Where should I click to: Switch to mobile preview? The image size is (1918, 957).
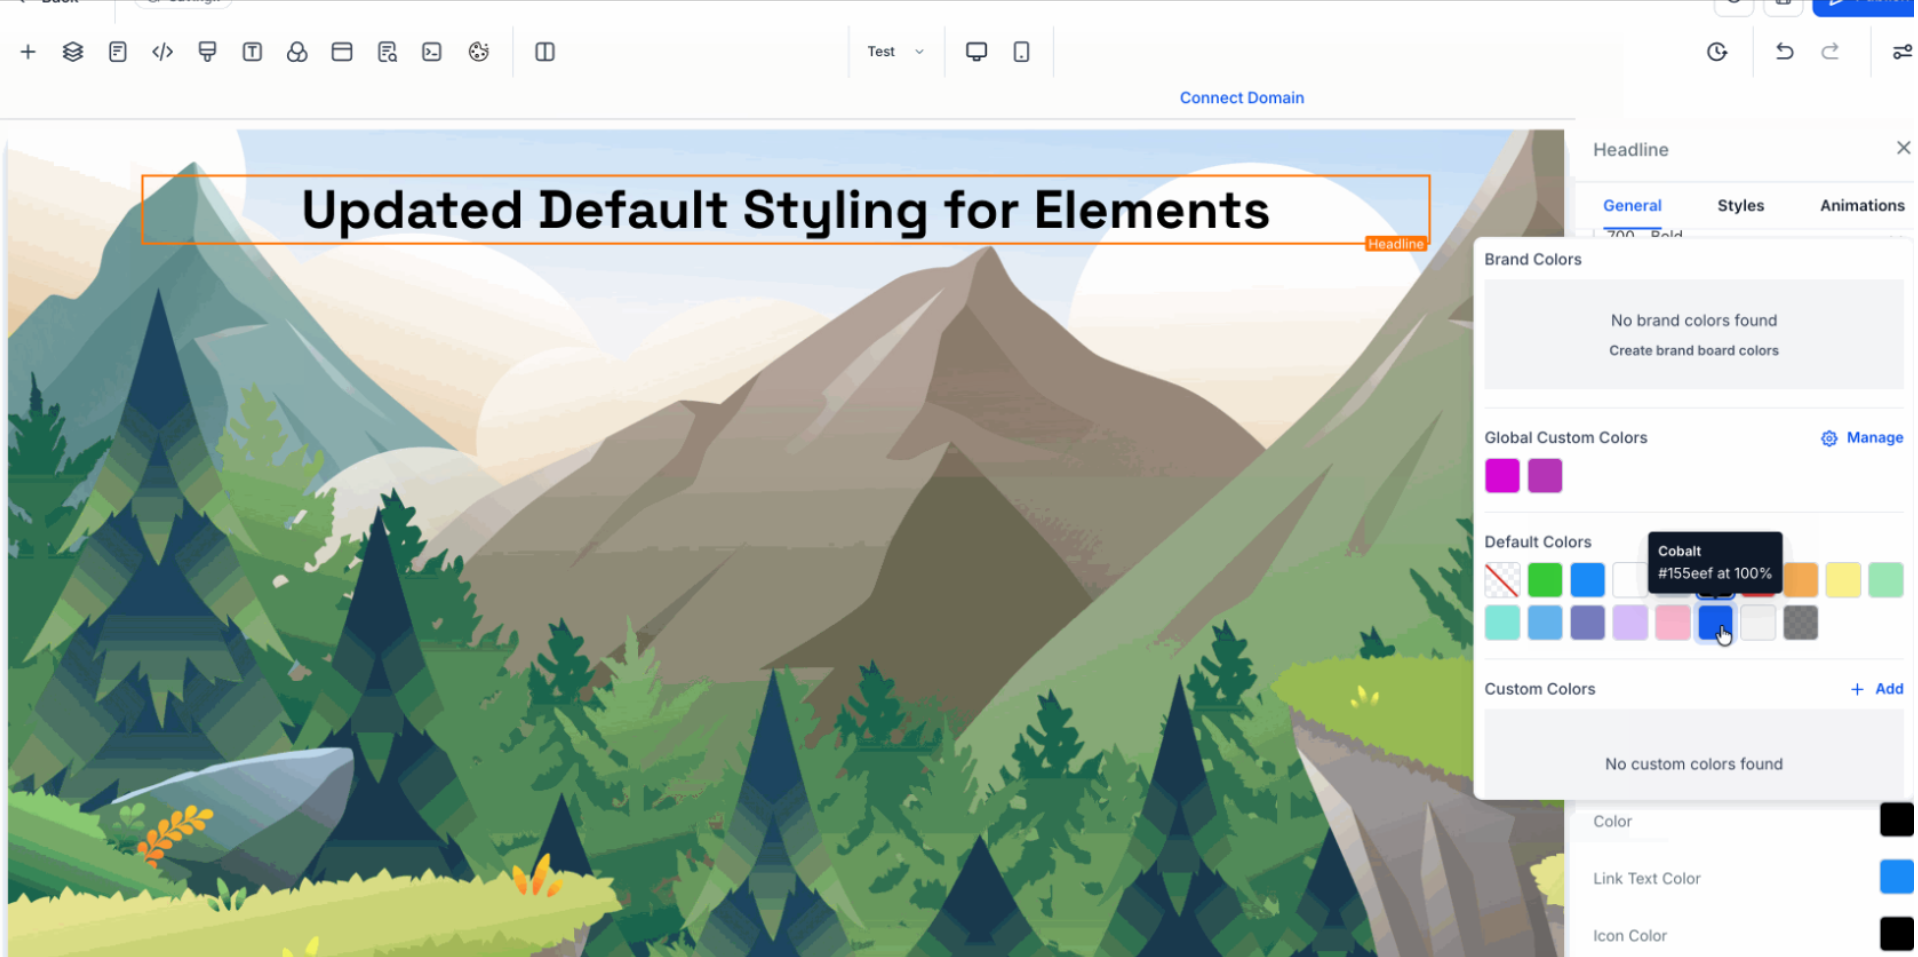pos(1021,52)
